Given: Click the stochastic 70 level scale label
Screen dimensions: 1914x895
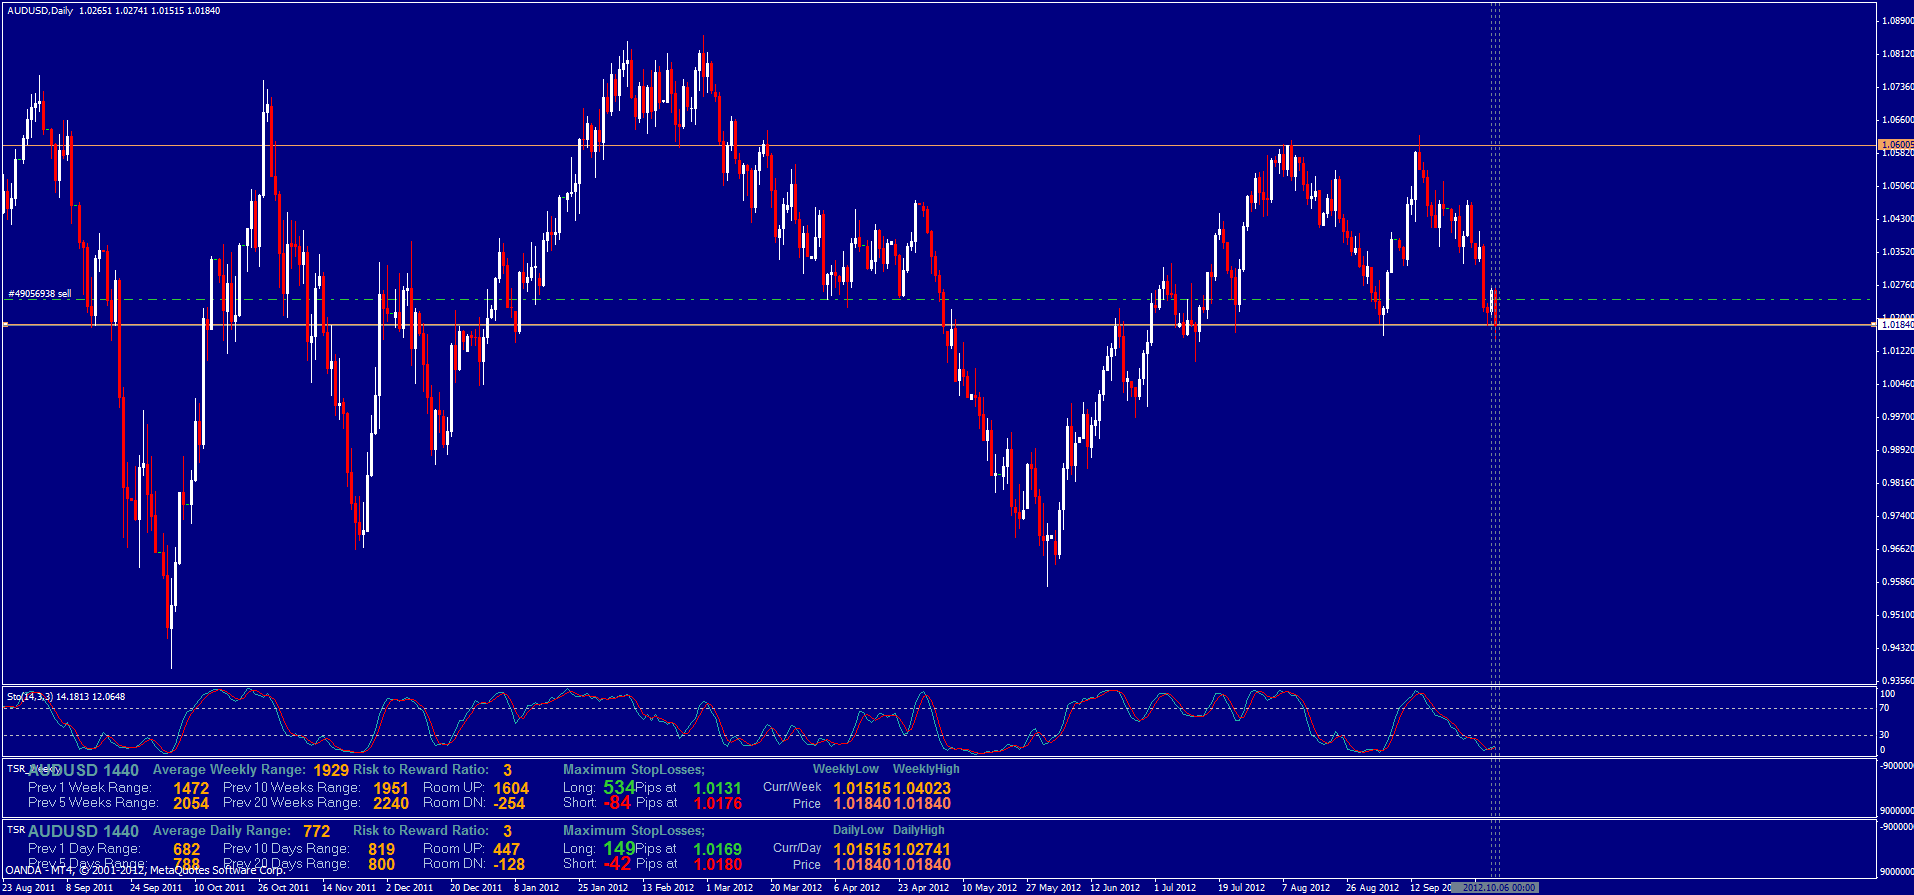Looking at the screenshot, I should (1884, 708).
